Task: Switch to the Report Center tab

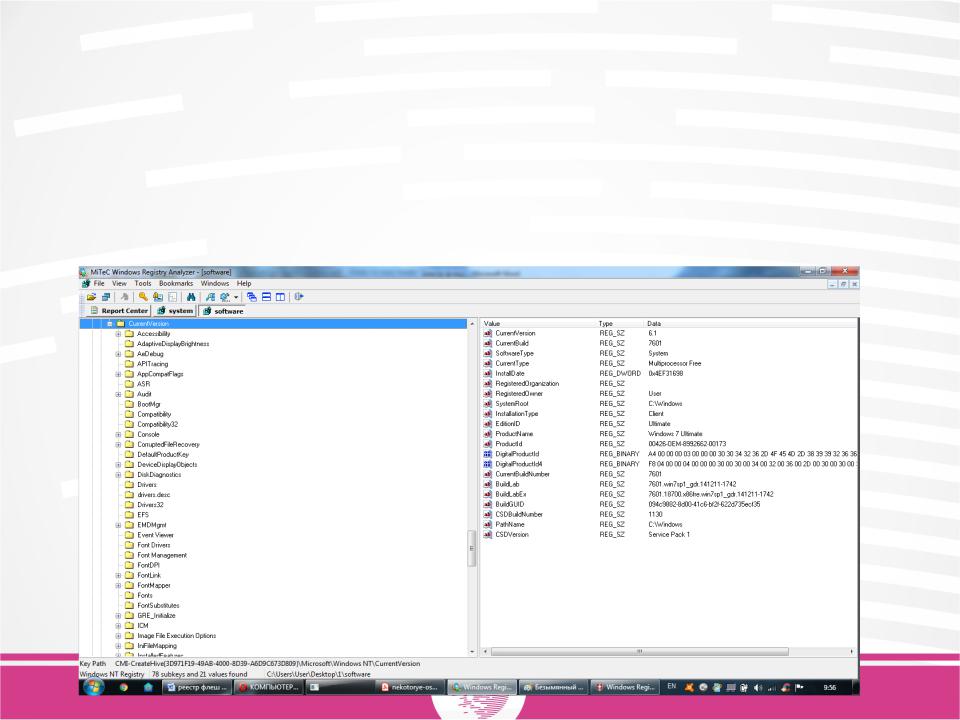Action: (x=119, y=310)
